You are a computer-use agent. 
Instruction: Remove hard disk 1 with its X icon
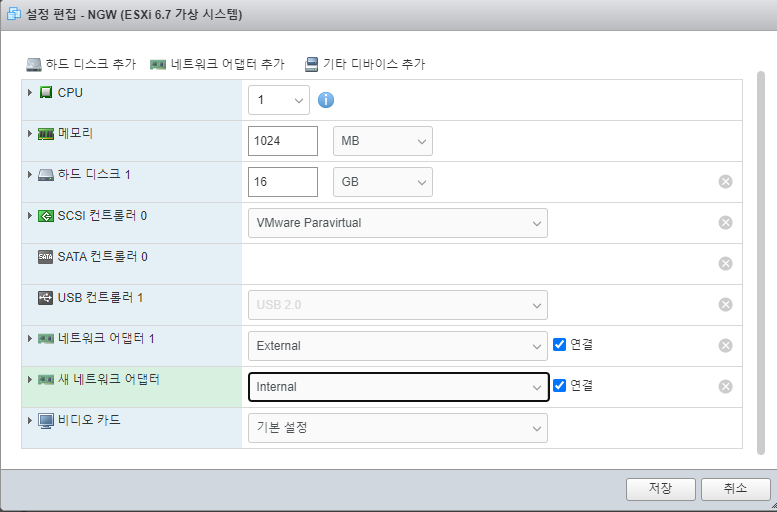(x=725, y=182)
